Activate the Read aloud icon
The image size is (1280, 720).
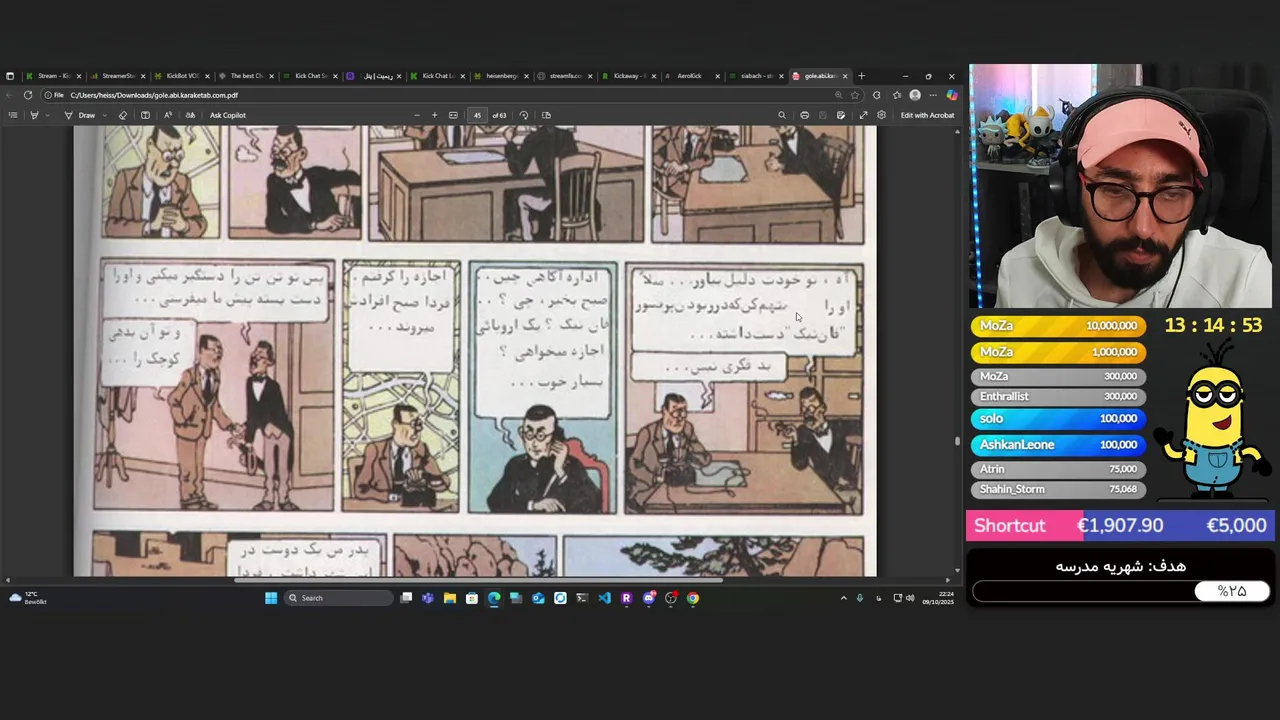pyautogui.click(x=168, y=115)
